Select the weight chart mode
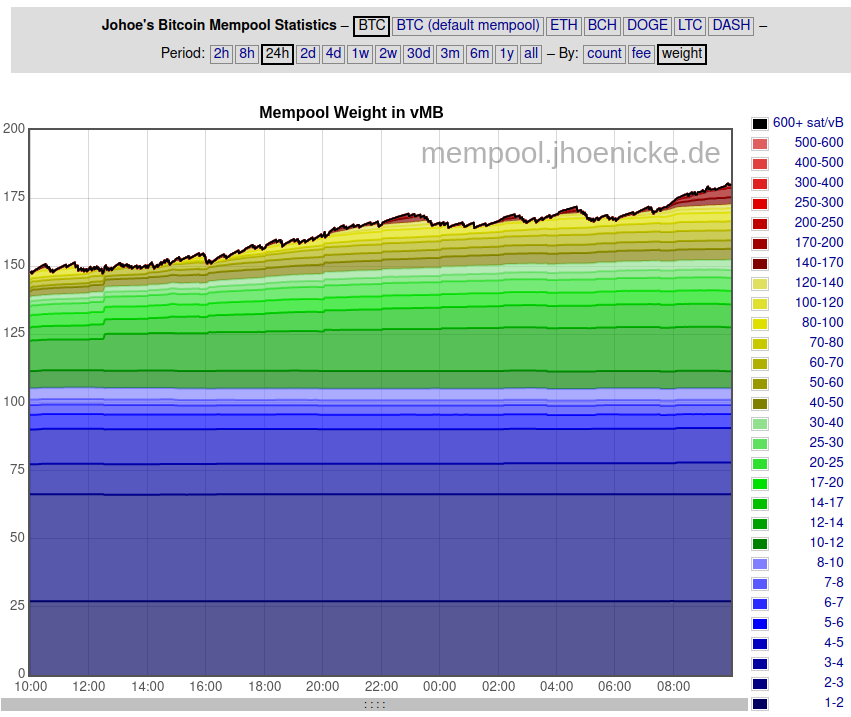 [x=682, y=54]
